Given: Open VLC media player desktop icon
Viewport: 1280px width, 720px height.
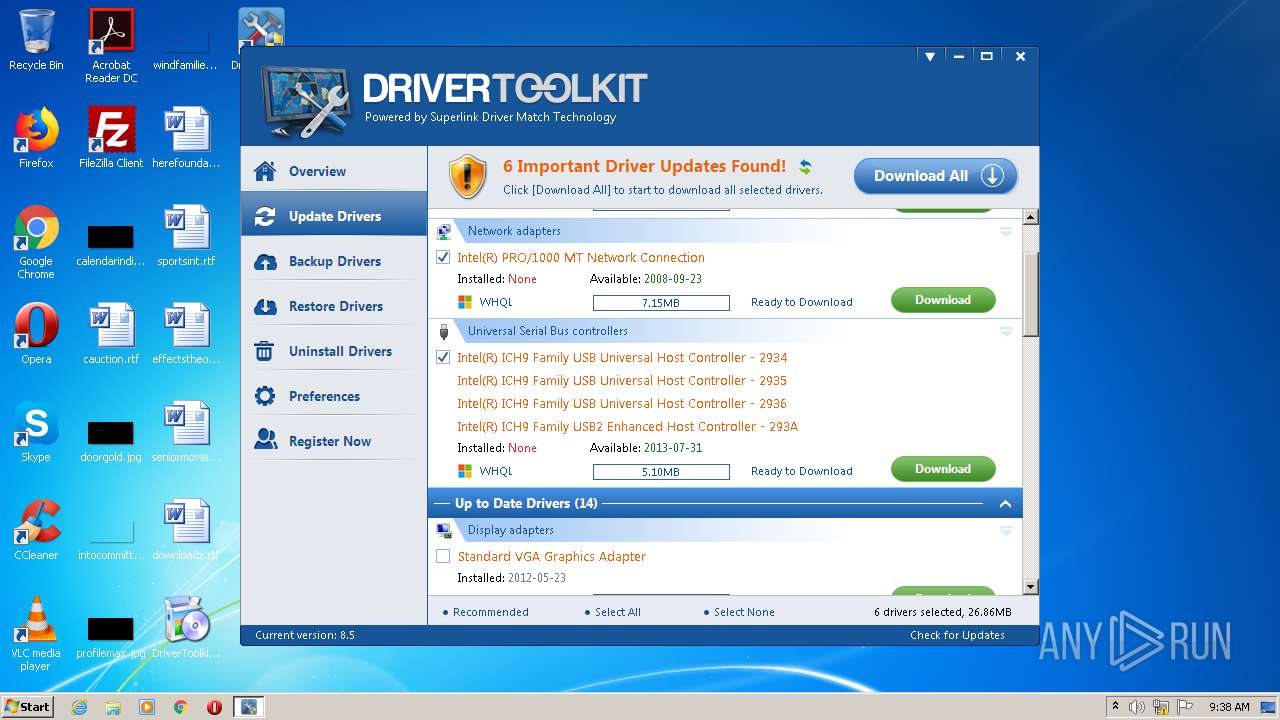Looking at the screenshot, I should (36, 634).
